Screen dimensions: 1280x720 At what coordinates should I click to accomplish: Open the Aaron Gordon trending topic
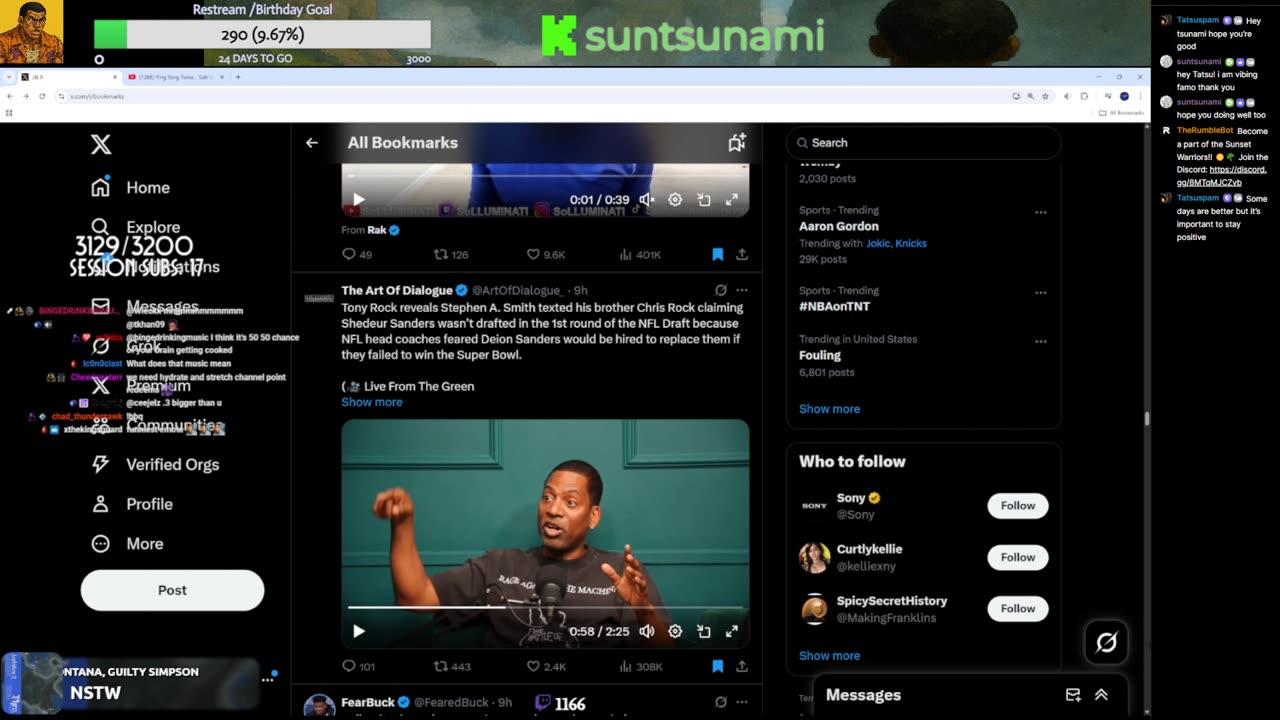838,226
